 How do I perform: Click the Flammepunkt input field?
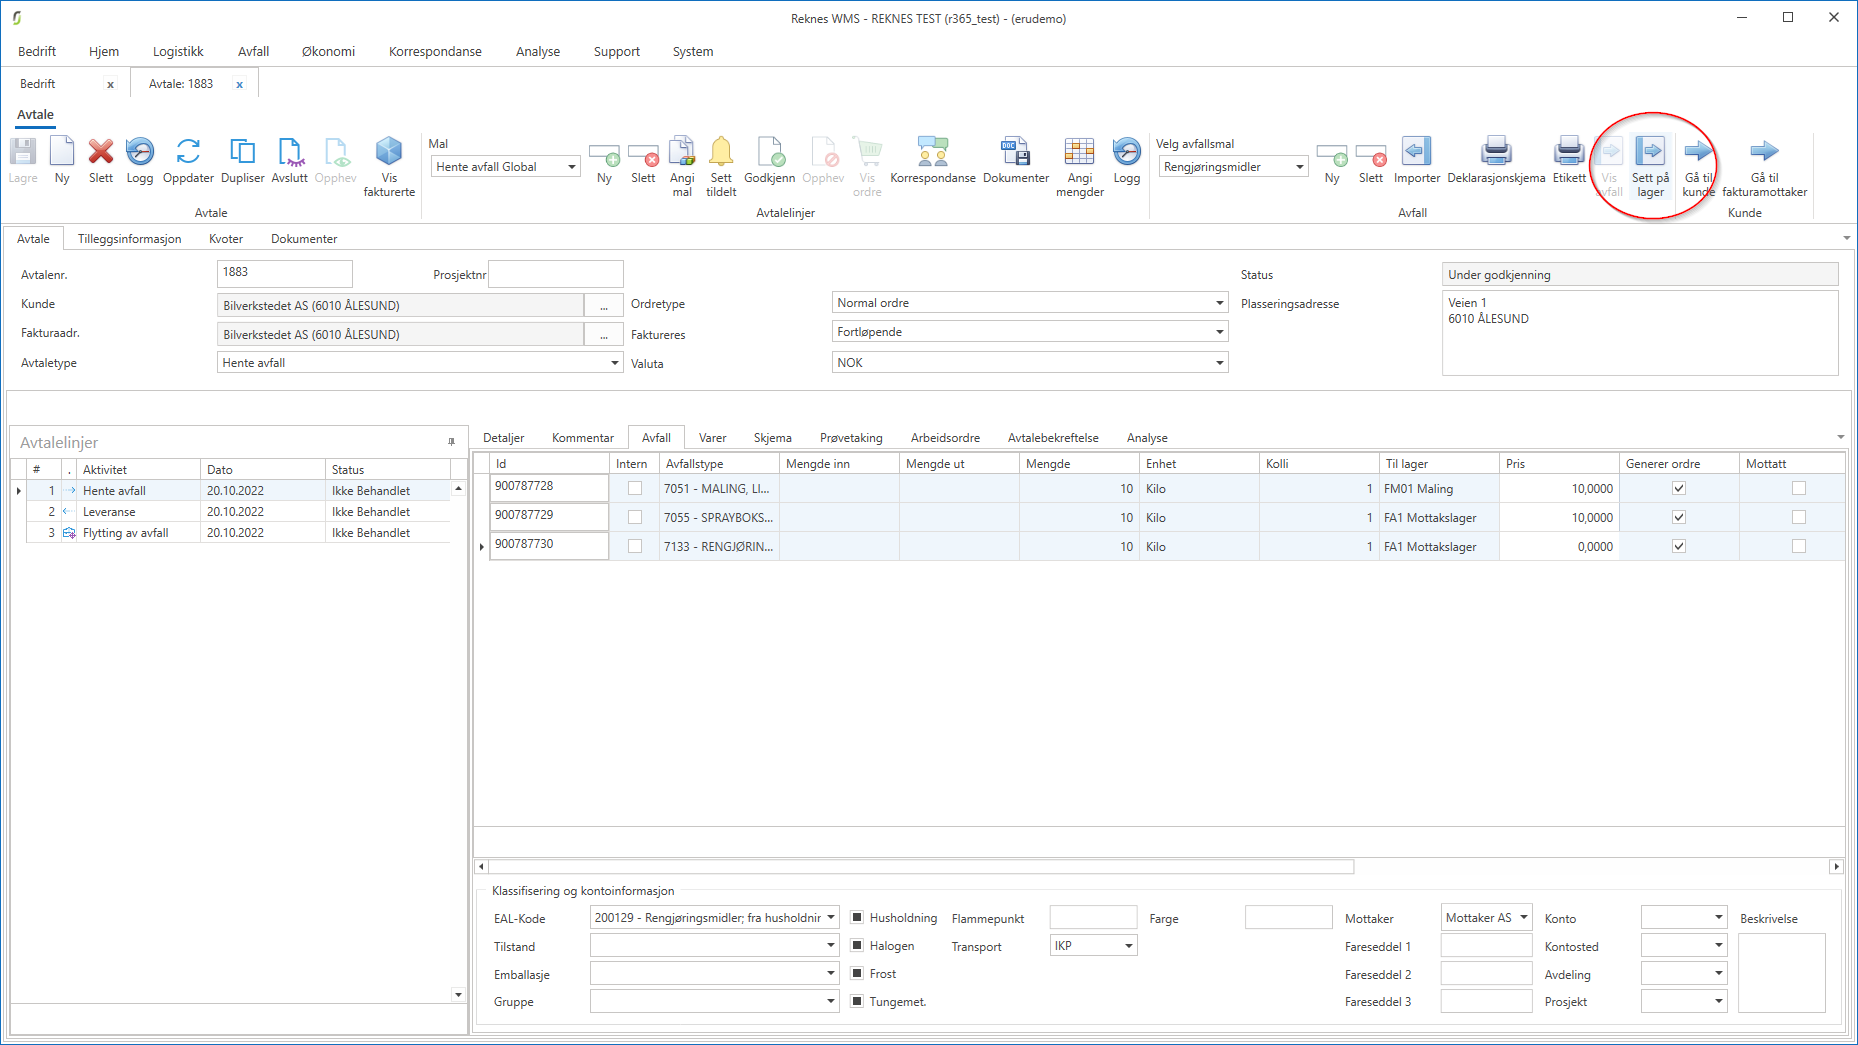(1093, 918)
